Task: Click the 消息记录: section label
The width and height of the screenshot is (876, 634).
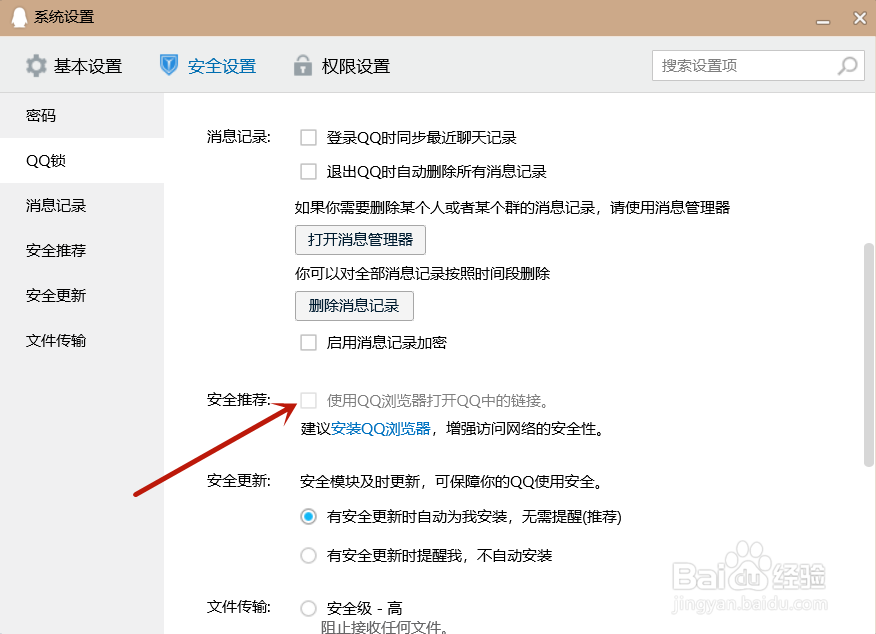Action: 239,137
